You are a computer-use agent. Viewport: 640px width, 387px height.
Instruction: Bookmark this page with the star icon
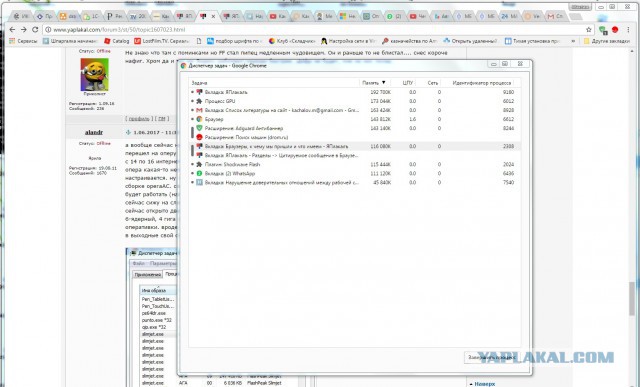click(589, 29)
